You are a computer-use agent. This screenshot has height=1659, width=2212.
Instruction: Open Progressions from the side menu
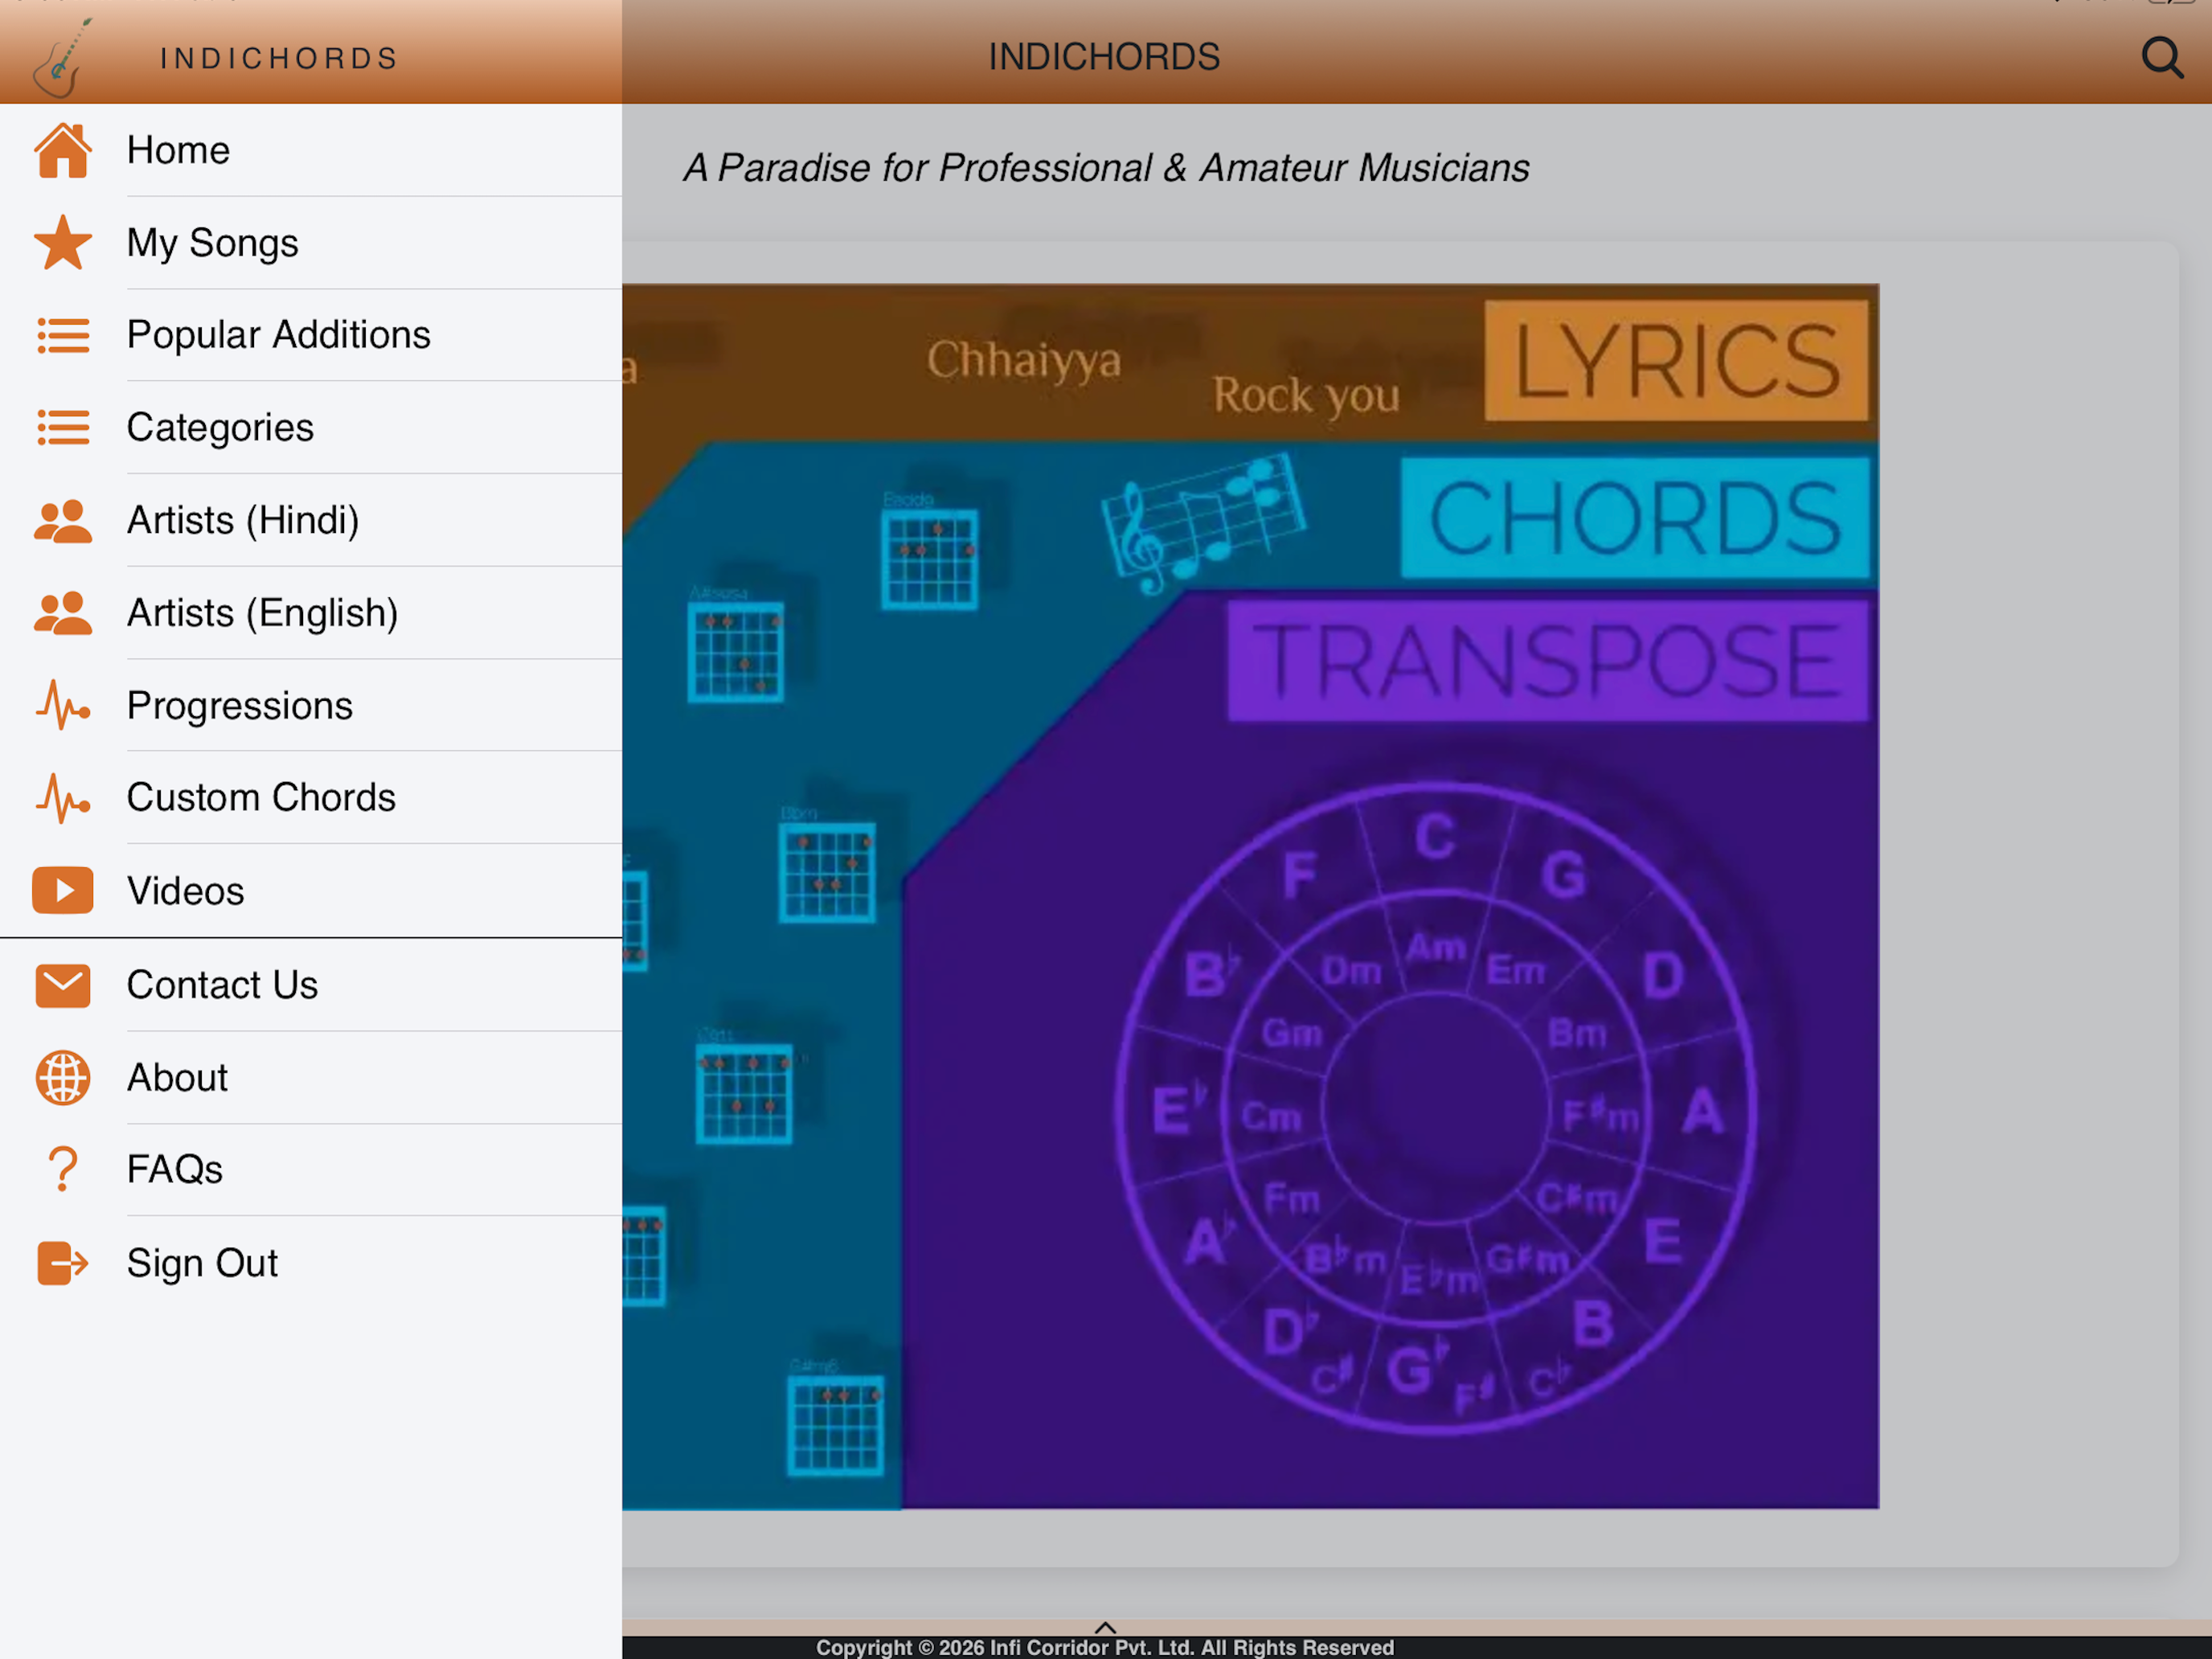(x=311, y=706)
